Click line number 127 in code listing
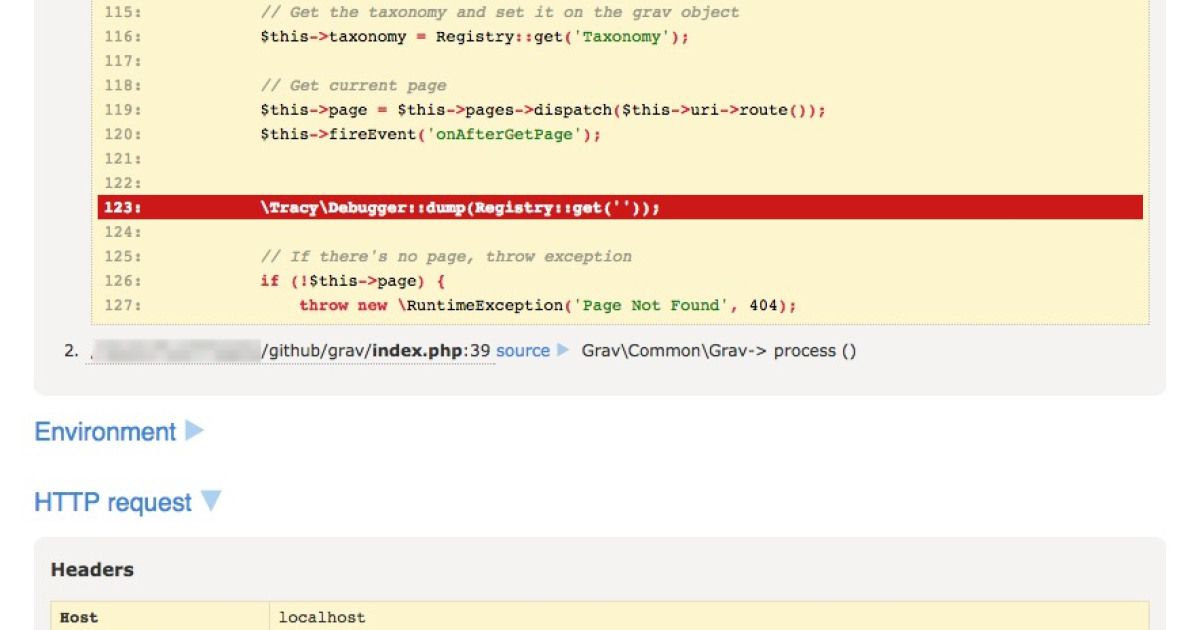Viewport: 1200px width, 630px height. click(x=123, y=305)
